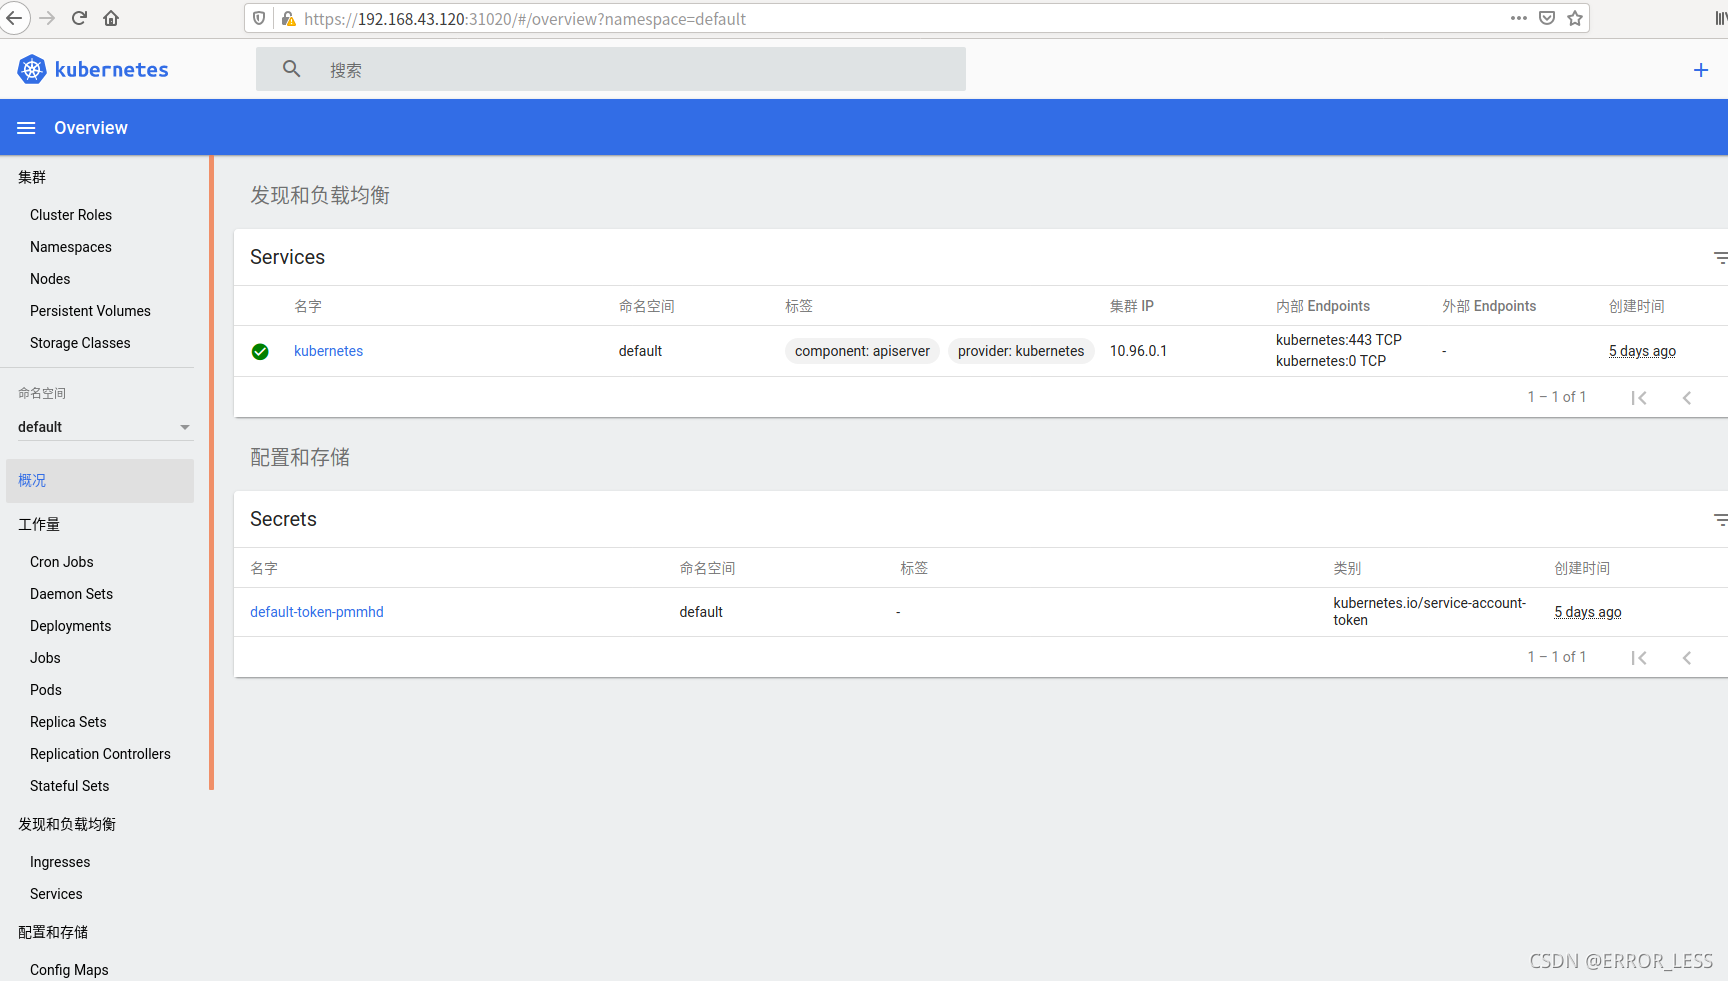
Task: Click the search magnifier icon
Action: pos(291,69)
